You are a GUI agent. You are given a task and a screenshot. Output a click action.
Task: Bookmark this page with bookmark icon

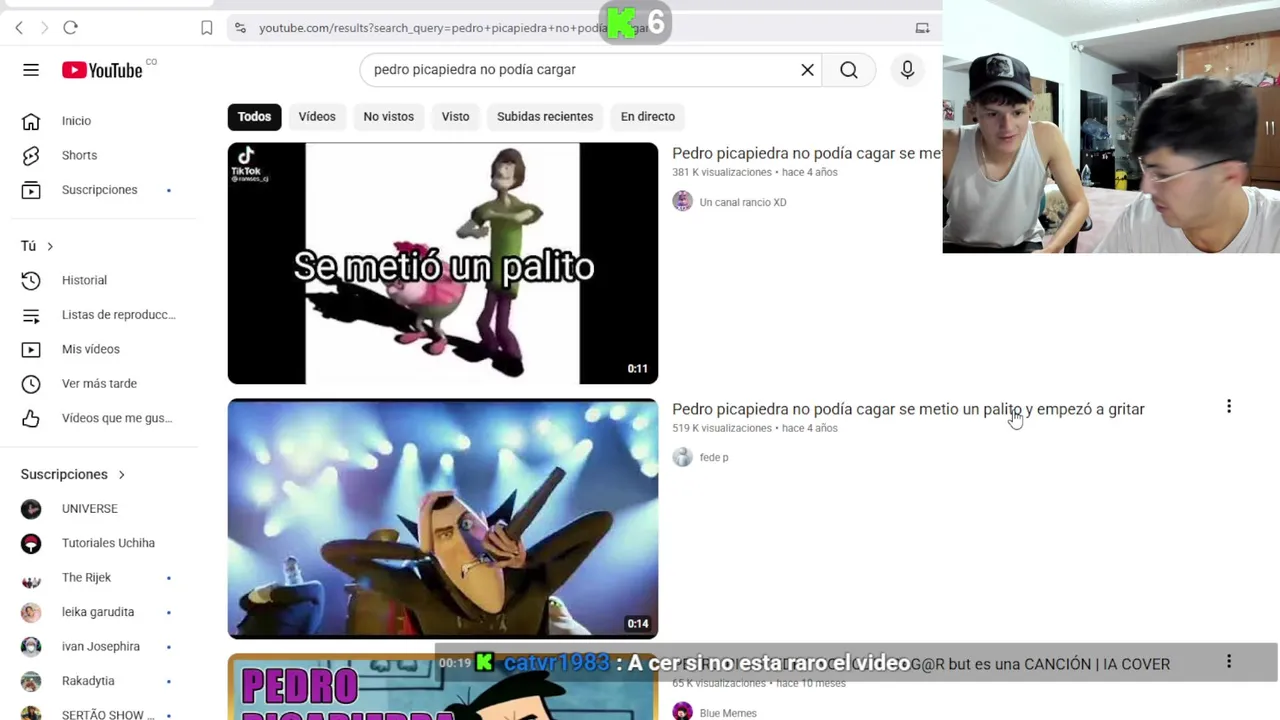(x=206, y=28)
